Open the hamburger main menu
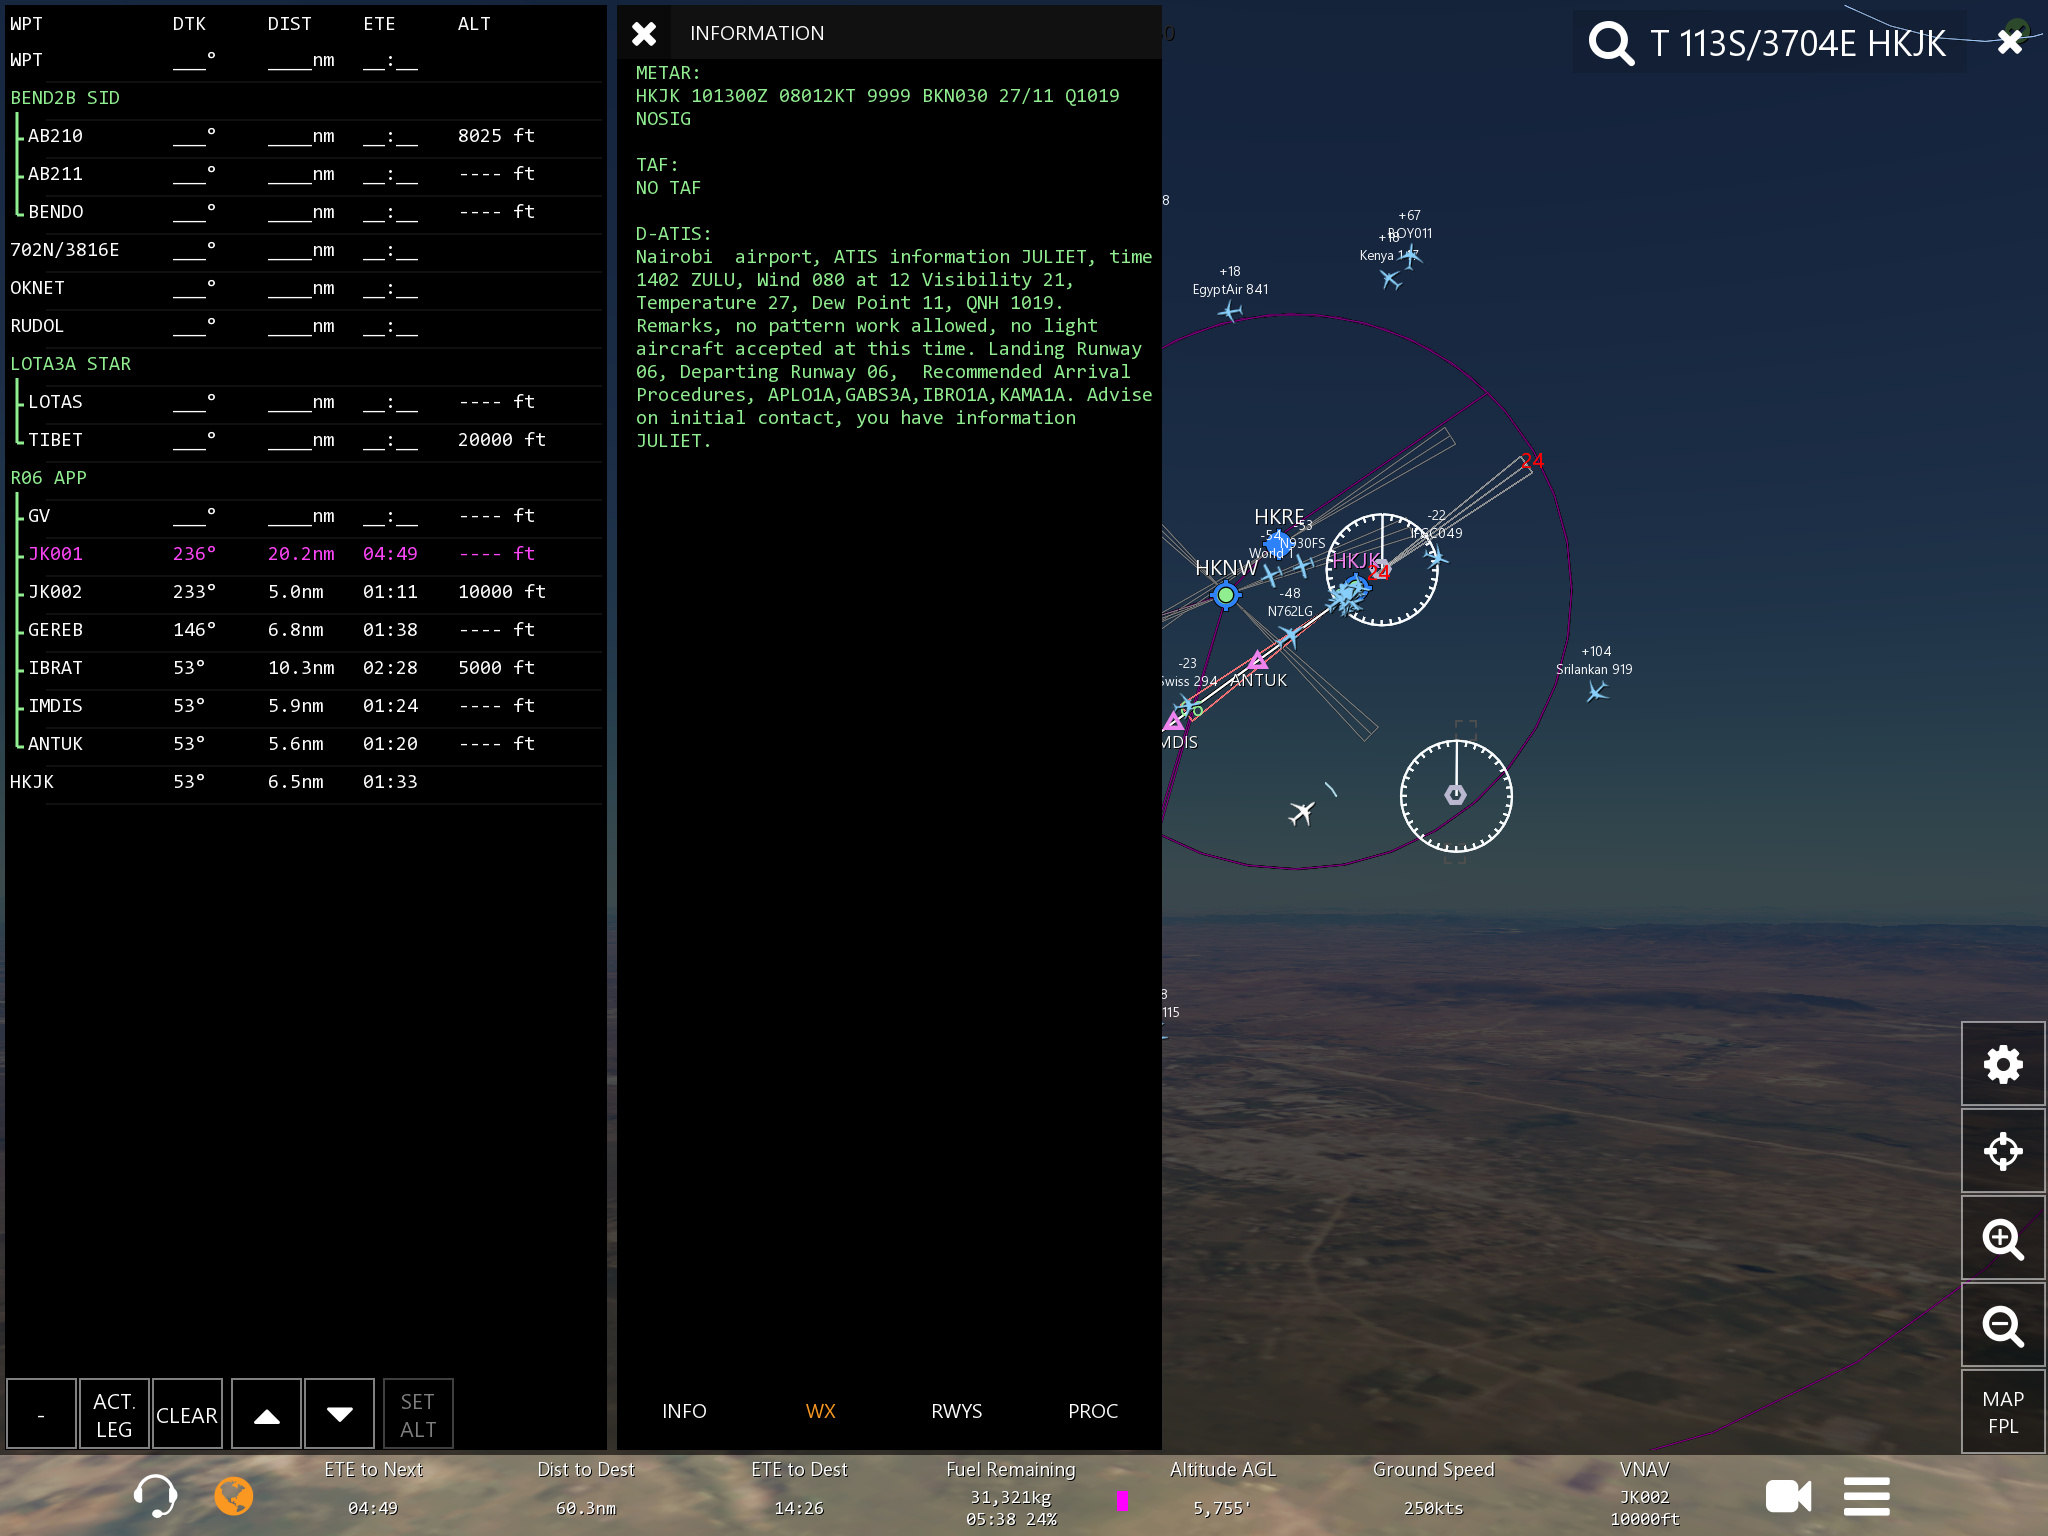This screenshot has width=2048, height=1536. tap(1866, 1496)
